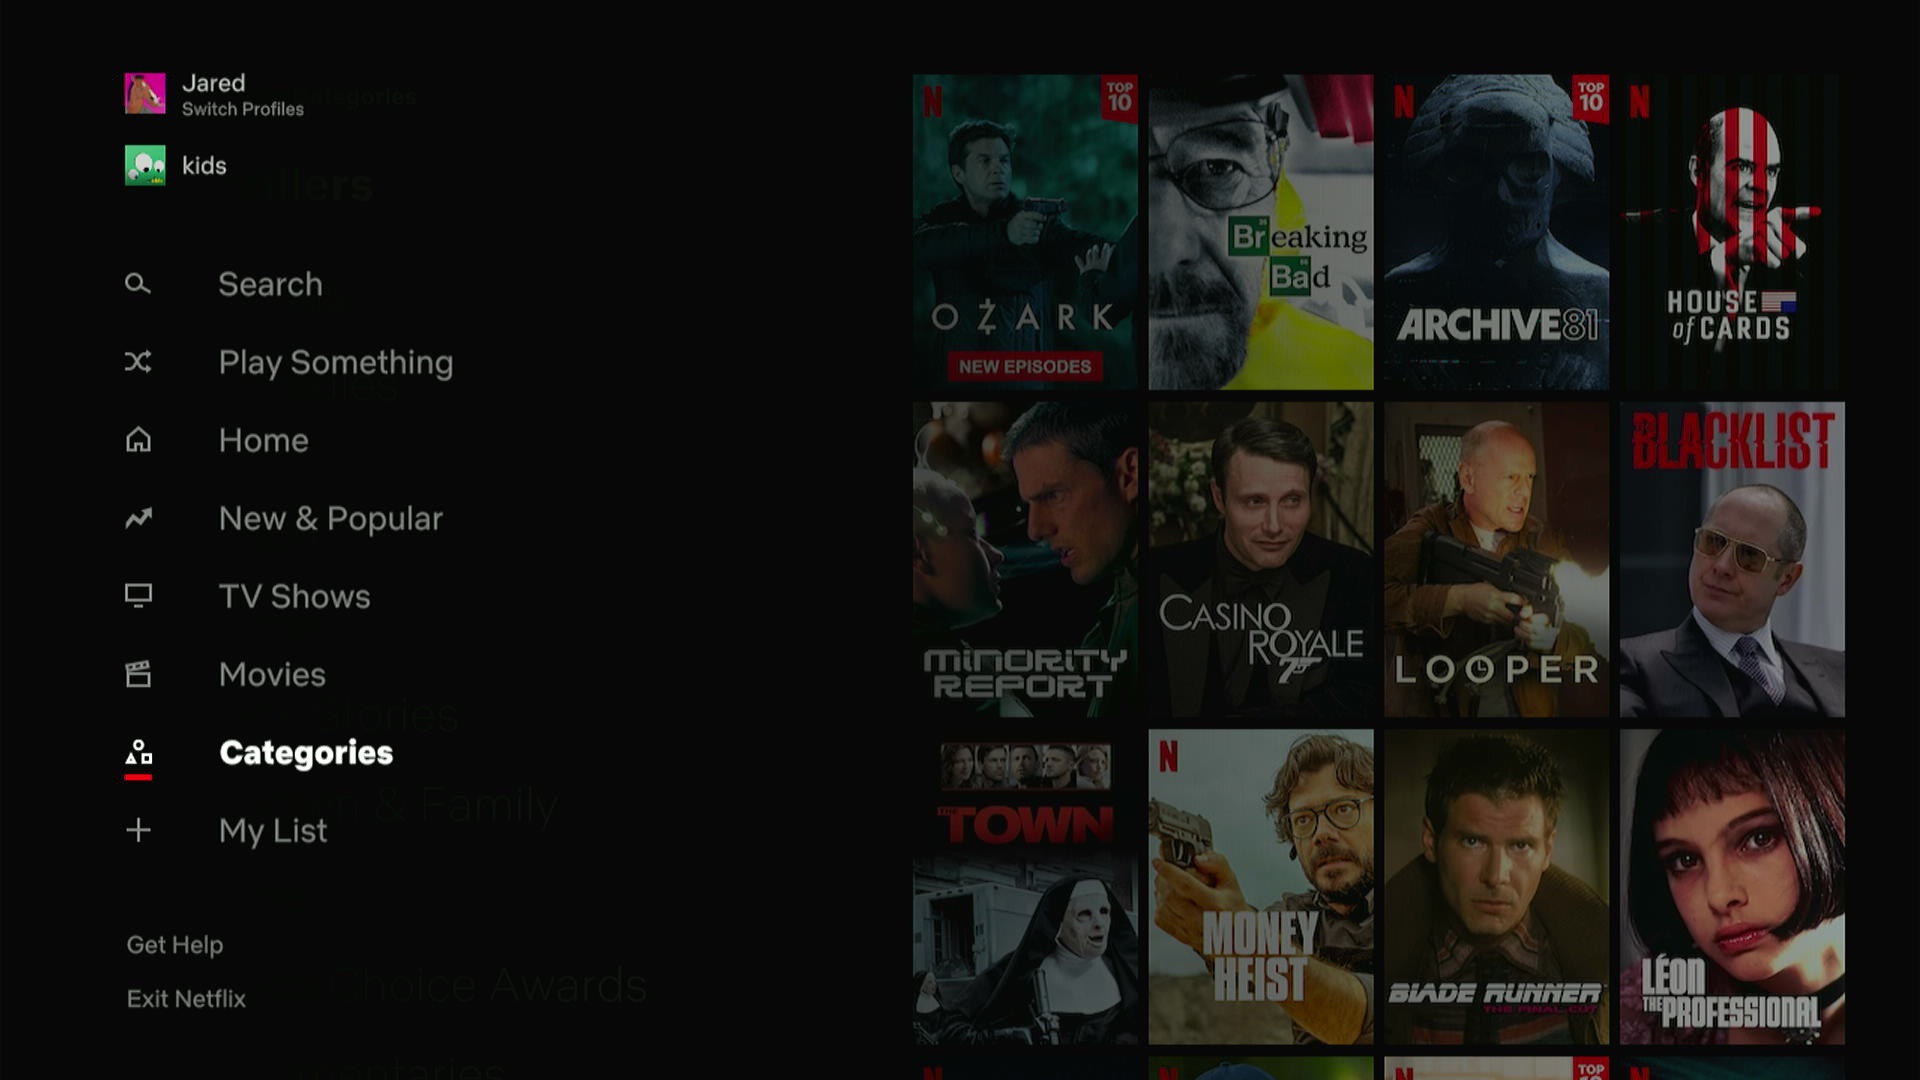Image resolution: width=1920 pixels, height=1080 pixels.
Task: Click the Home icon
Action: 137,439
